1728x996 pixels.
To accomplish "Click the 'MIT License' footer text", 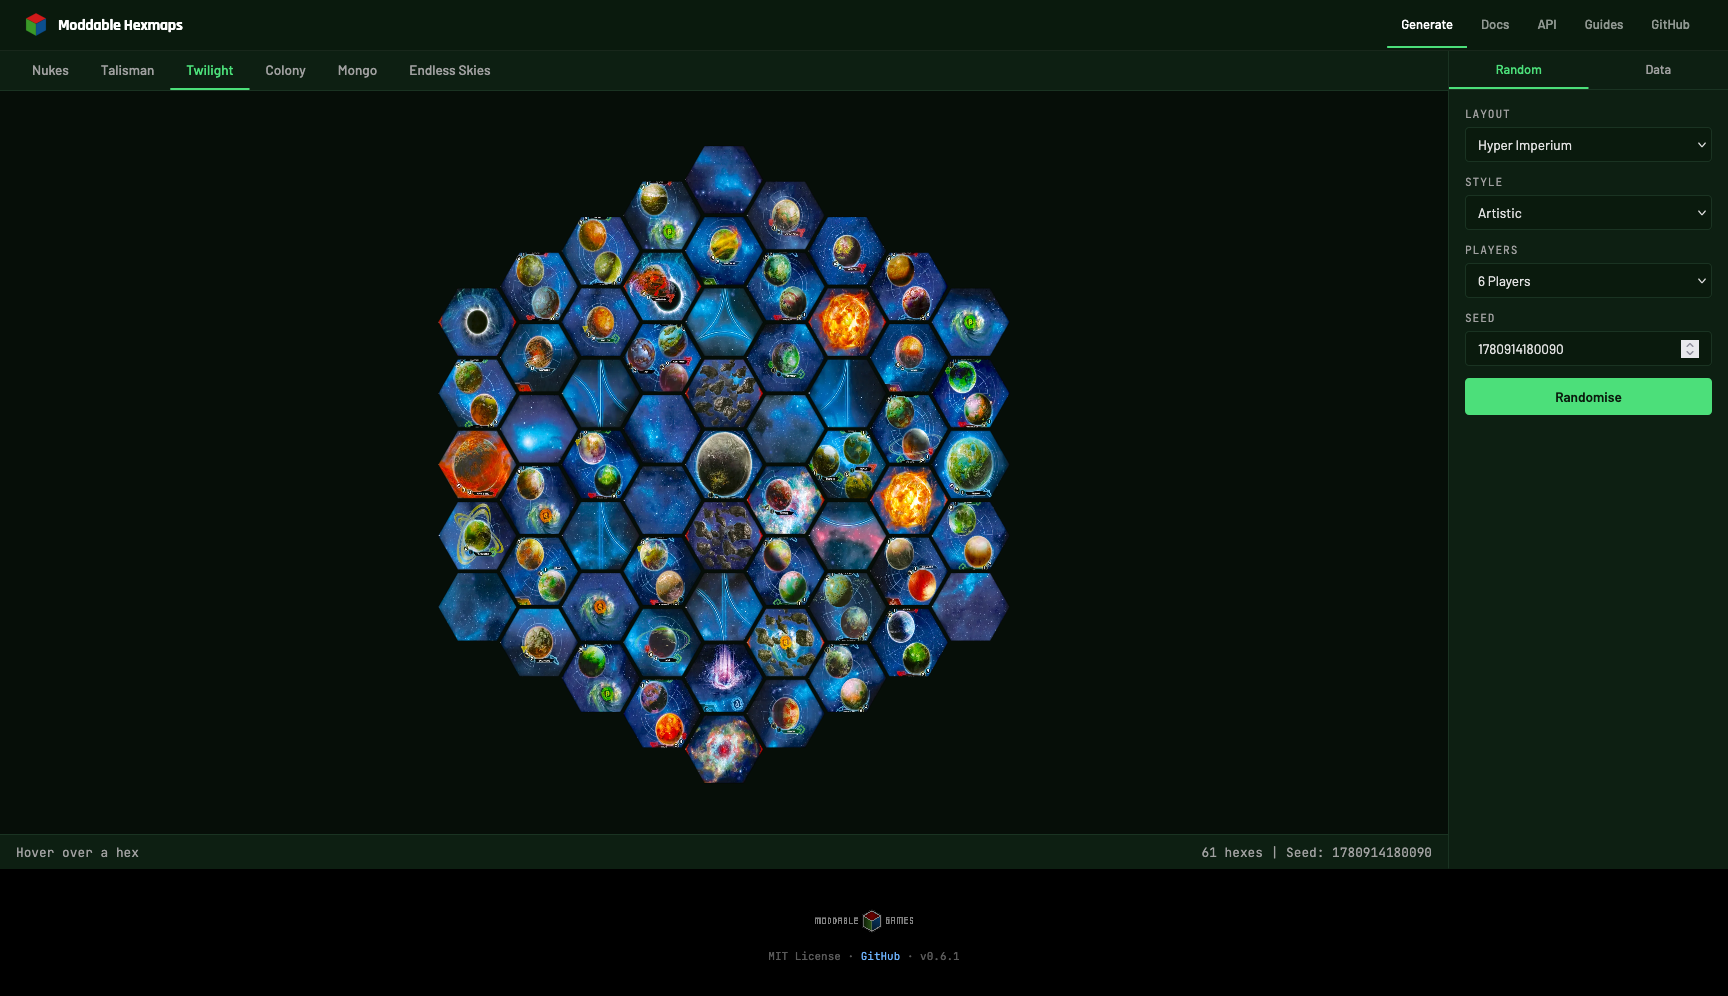I will [x=804, y=957].
